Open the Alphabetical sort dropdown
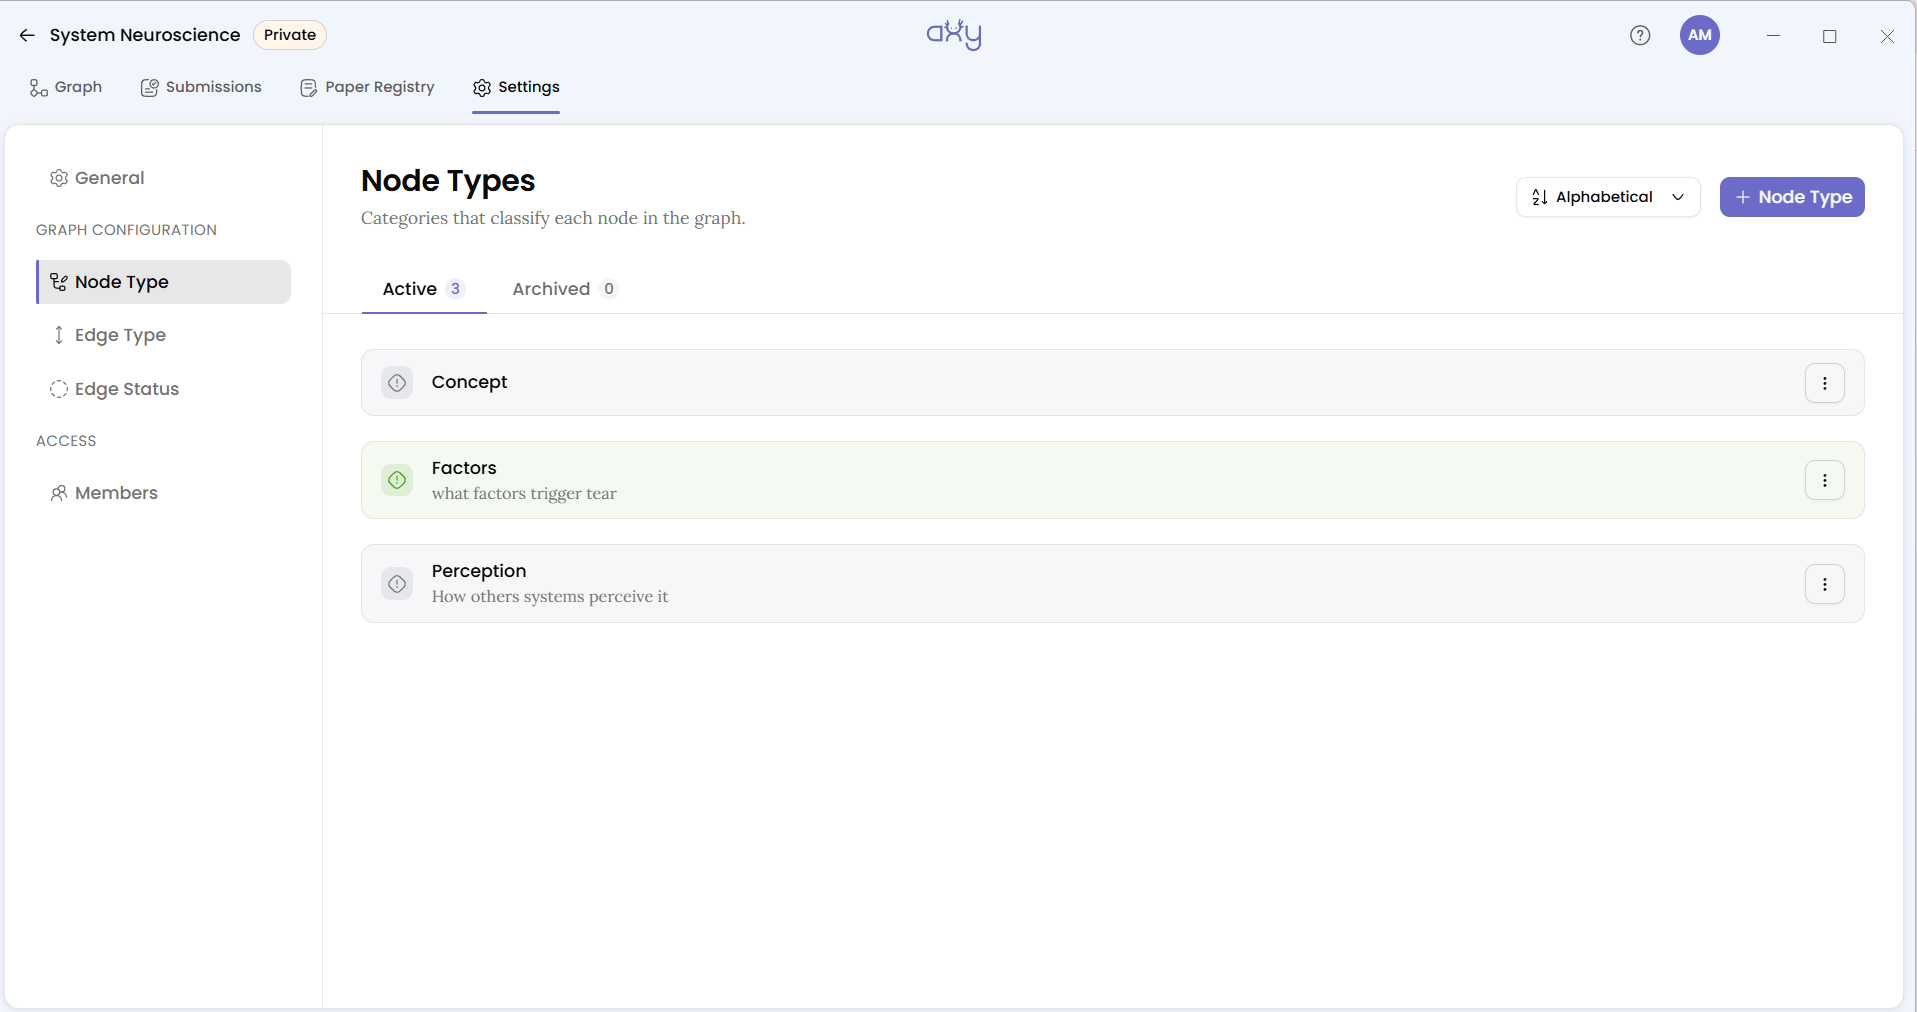The width and height of the screenshot is (1917, 1012). point(1608,197)
